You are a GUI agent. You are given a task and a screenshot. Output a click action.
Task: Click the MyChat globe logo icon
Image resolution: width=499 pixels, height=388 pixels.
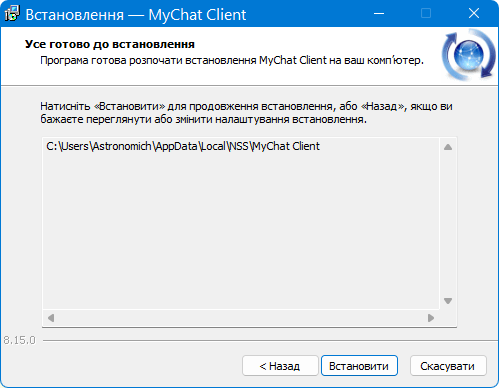pos(469,55)
